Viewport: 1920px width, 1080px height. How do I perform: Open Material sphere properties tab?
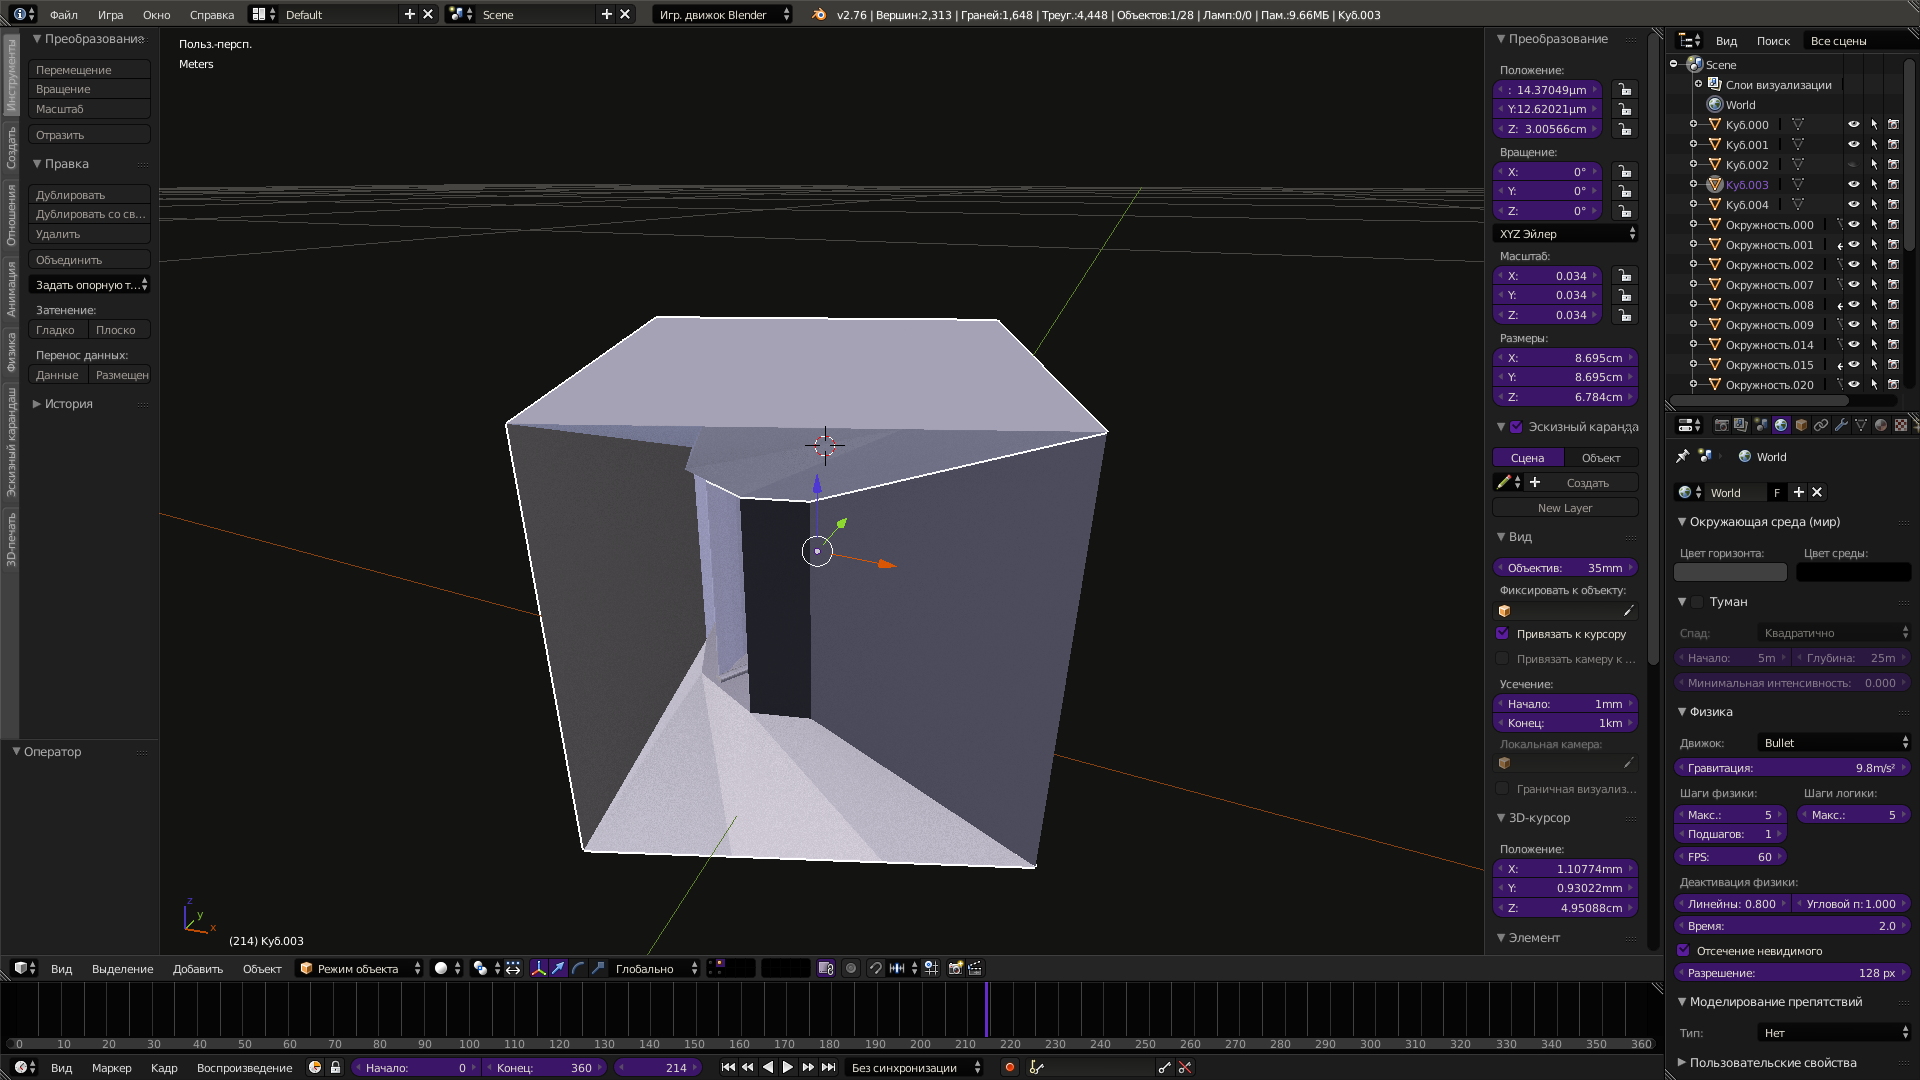[1881, 425]
